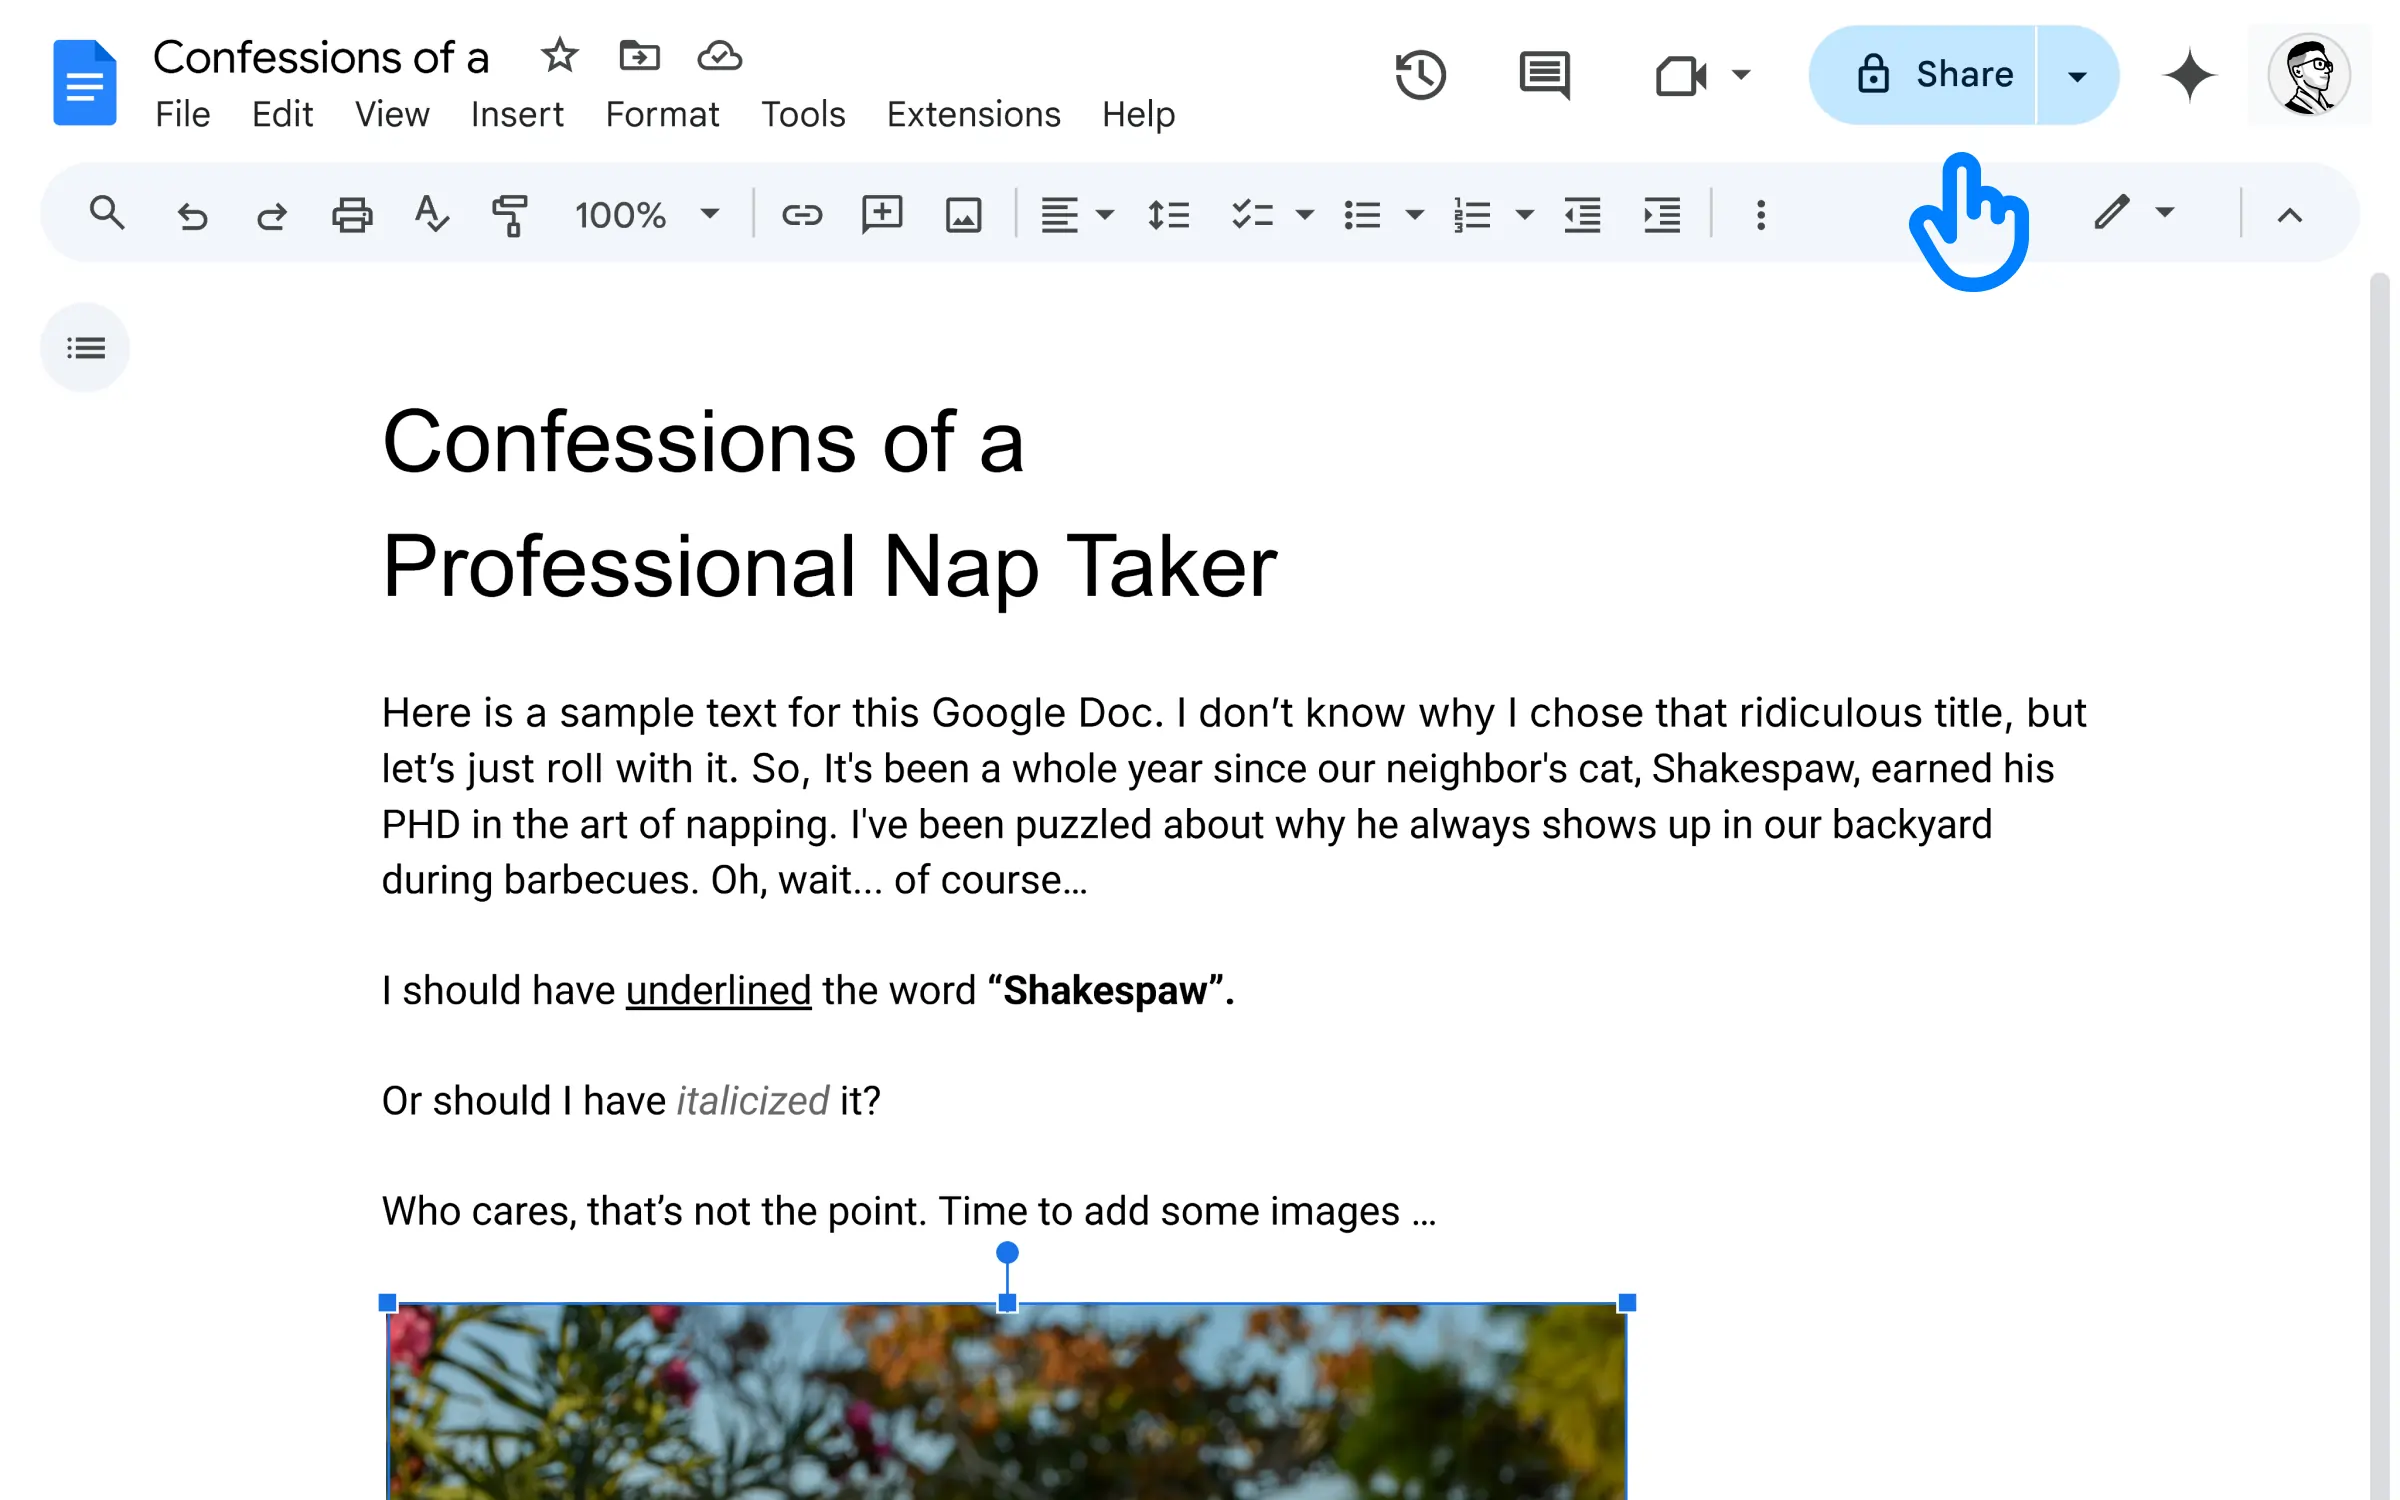This screenshot has height=1500, width=2400.
Task: Open the File menu
Action: pos(183,114)
